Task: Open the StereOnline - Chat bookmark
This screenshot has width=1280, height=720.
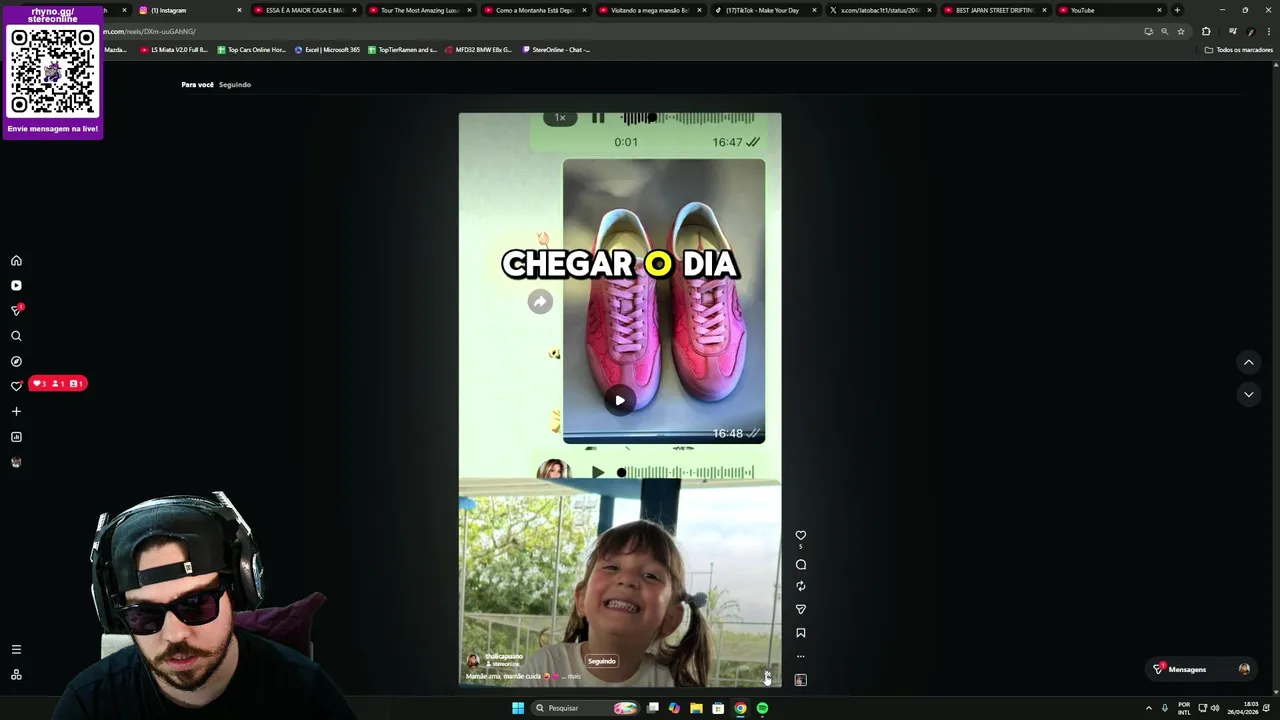Action: [557, 49]
